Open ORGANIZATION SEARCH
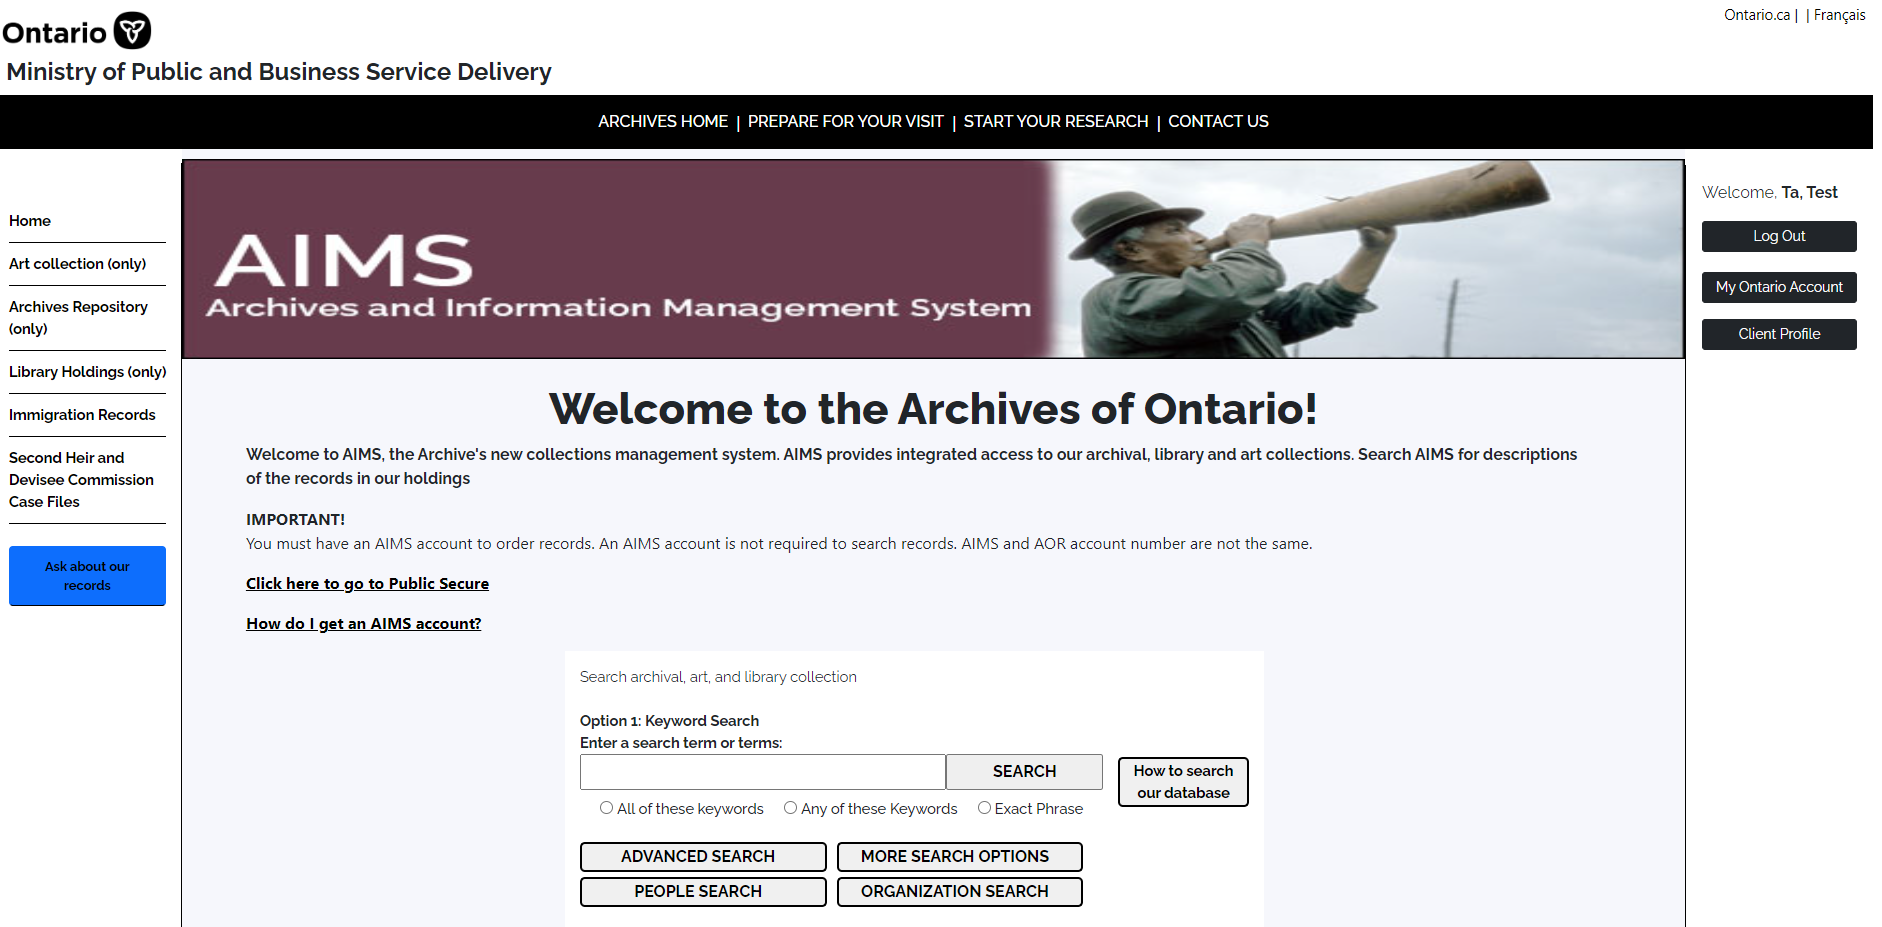The width and height of the screenshot is (1882, 927). point(959,892)
